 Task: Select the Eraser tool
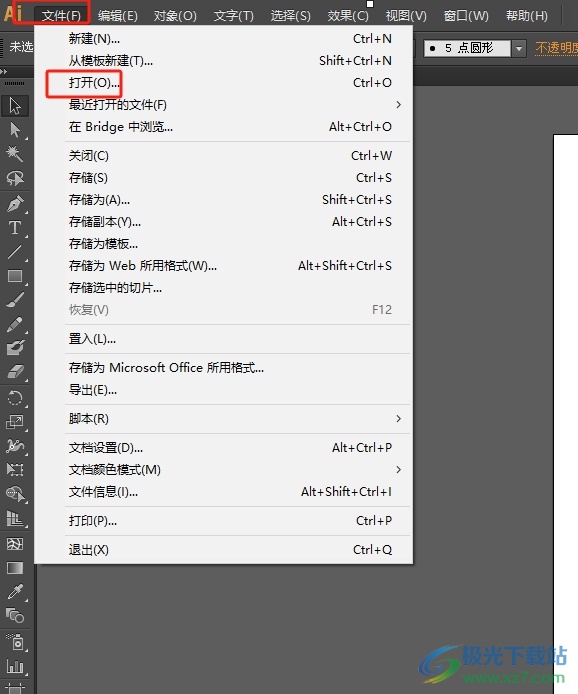[15, 371]
